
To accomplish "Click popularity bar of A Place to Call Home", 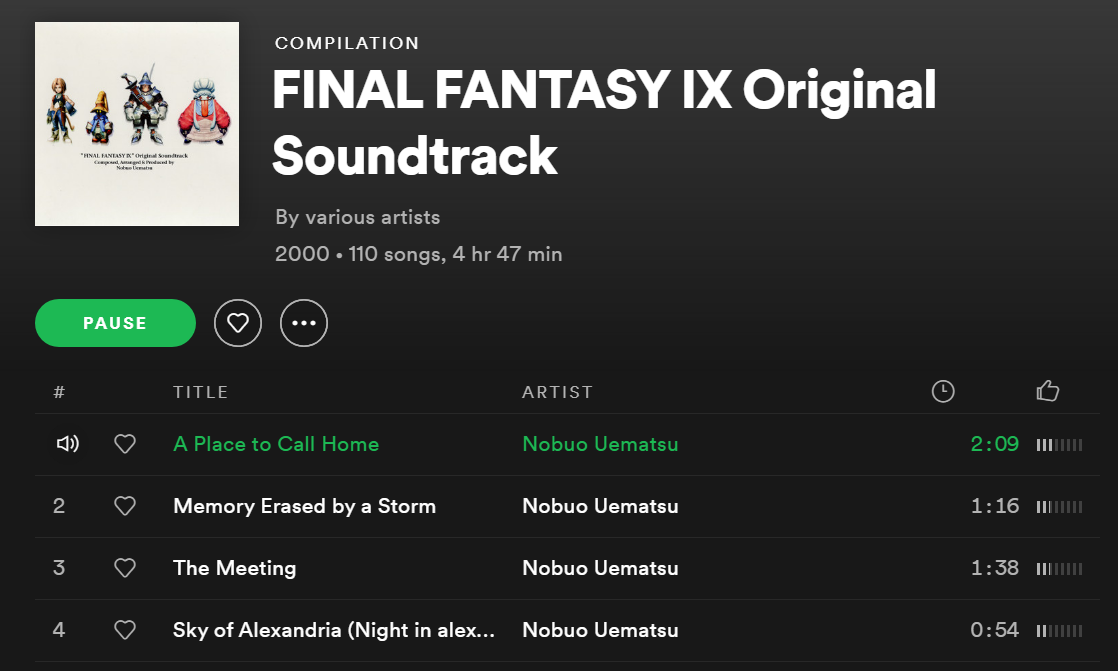I will pyautogui.click(x=1059, y=445).
